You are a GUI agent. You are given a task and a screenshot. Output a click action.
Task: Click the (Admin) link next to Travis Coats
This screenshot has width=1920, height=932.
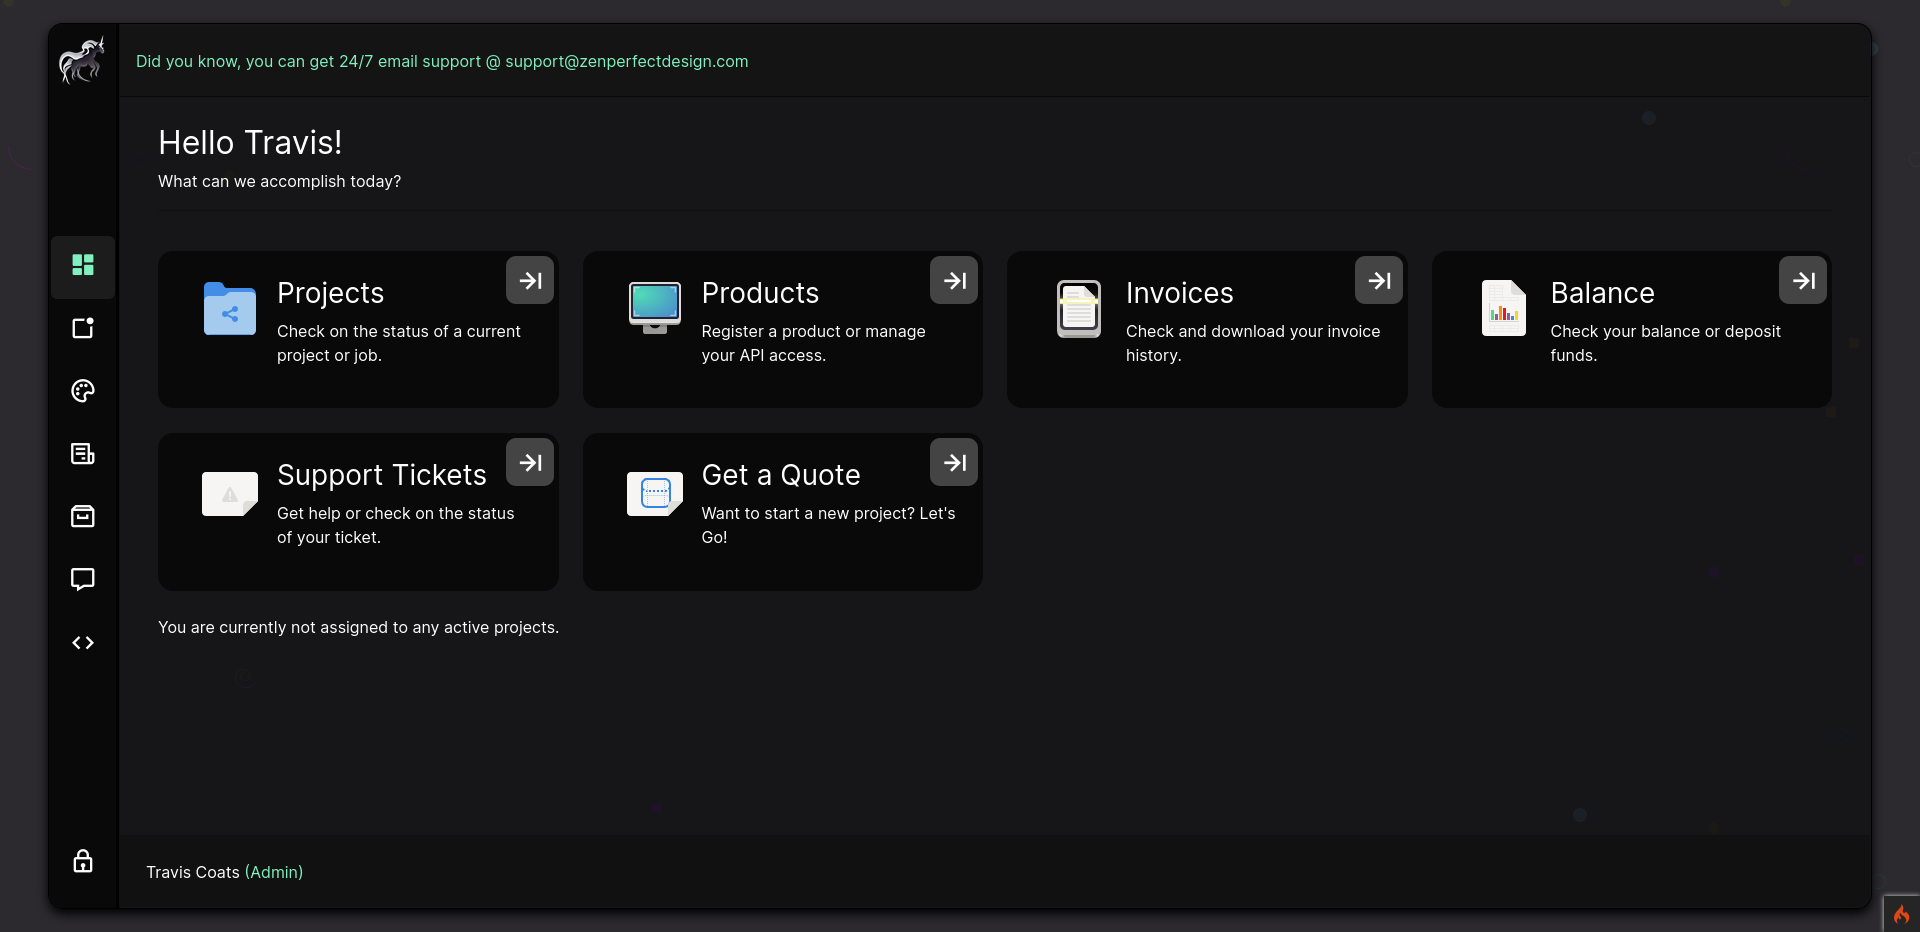click(274, 872)
